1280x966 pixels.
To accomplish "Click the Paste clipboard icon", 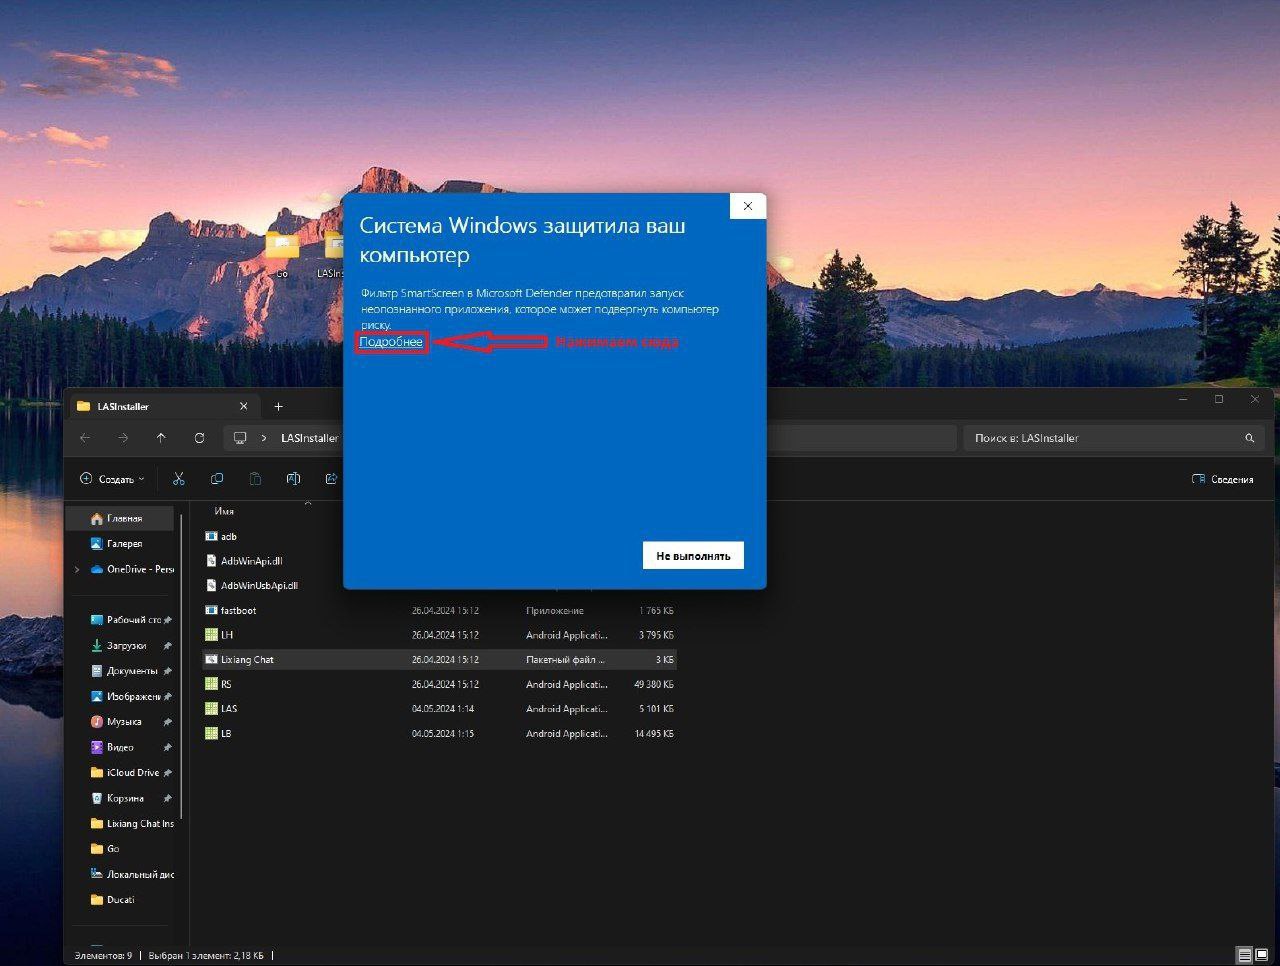I will click(x=255, y=479).
